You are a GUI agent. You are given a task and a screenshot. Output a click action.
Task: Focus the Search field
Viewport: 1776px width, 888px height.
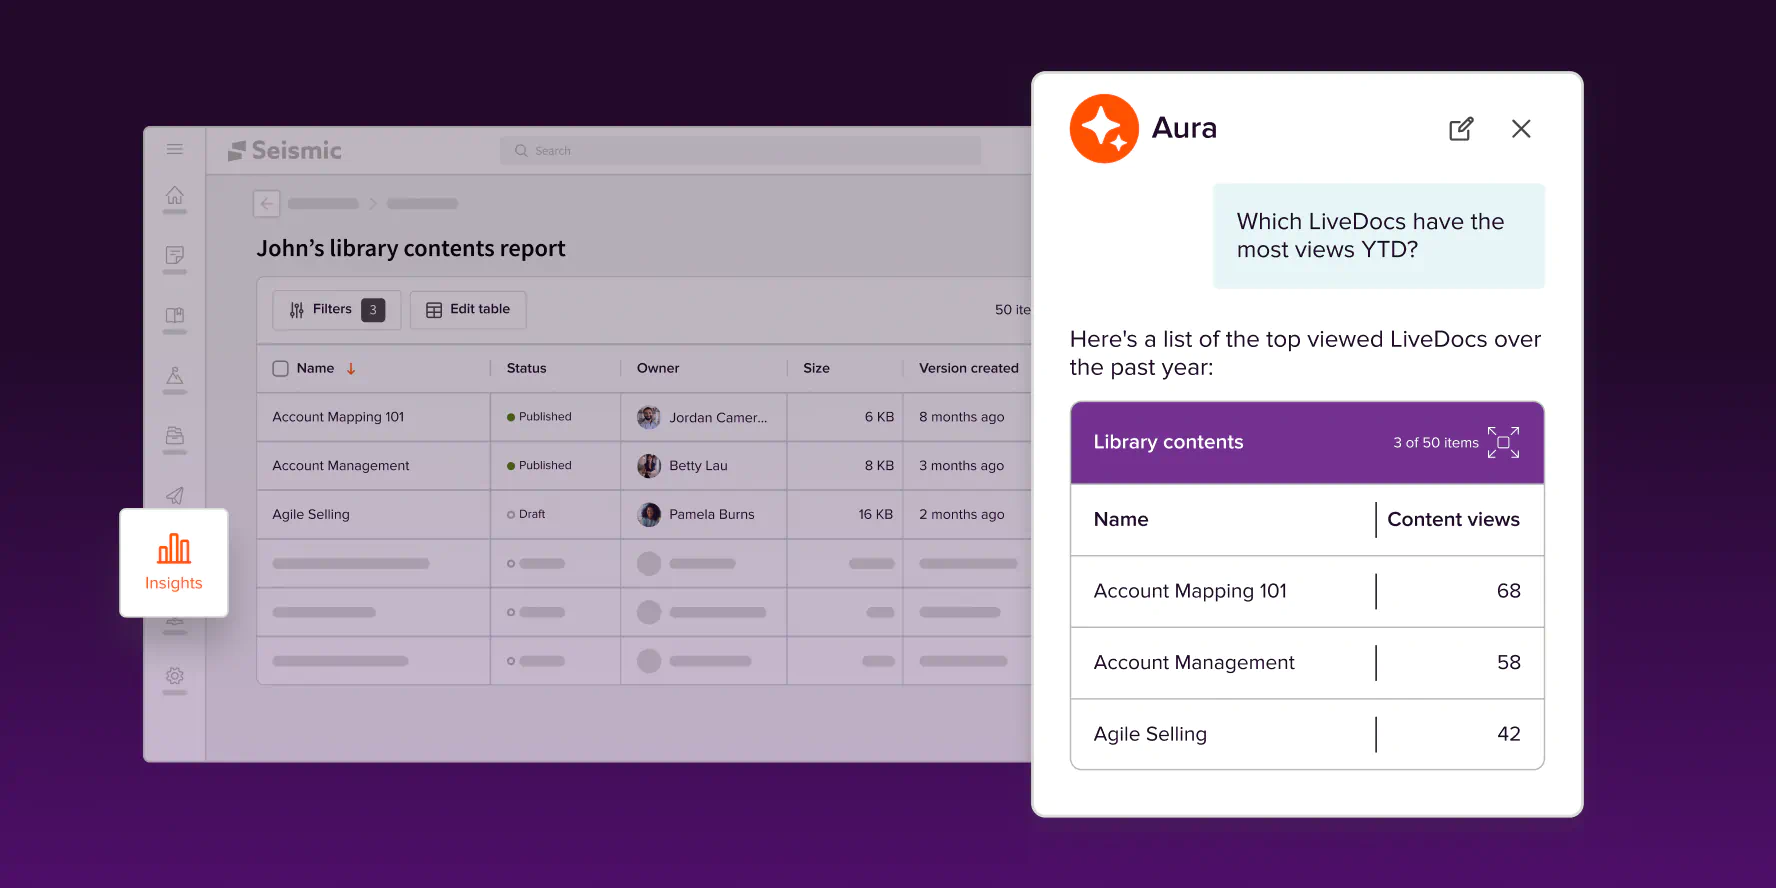tap(740, 151)
